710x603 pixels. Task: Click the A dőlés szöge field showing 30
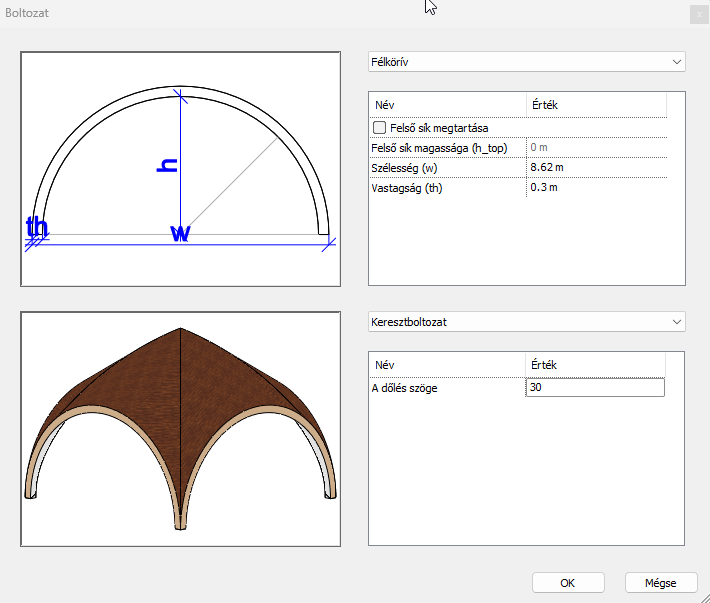(x=594, y=388)
